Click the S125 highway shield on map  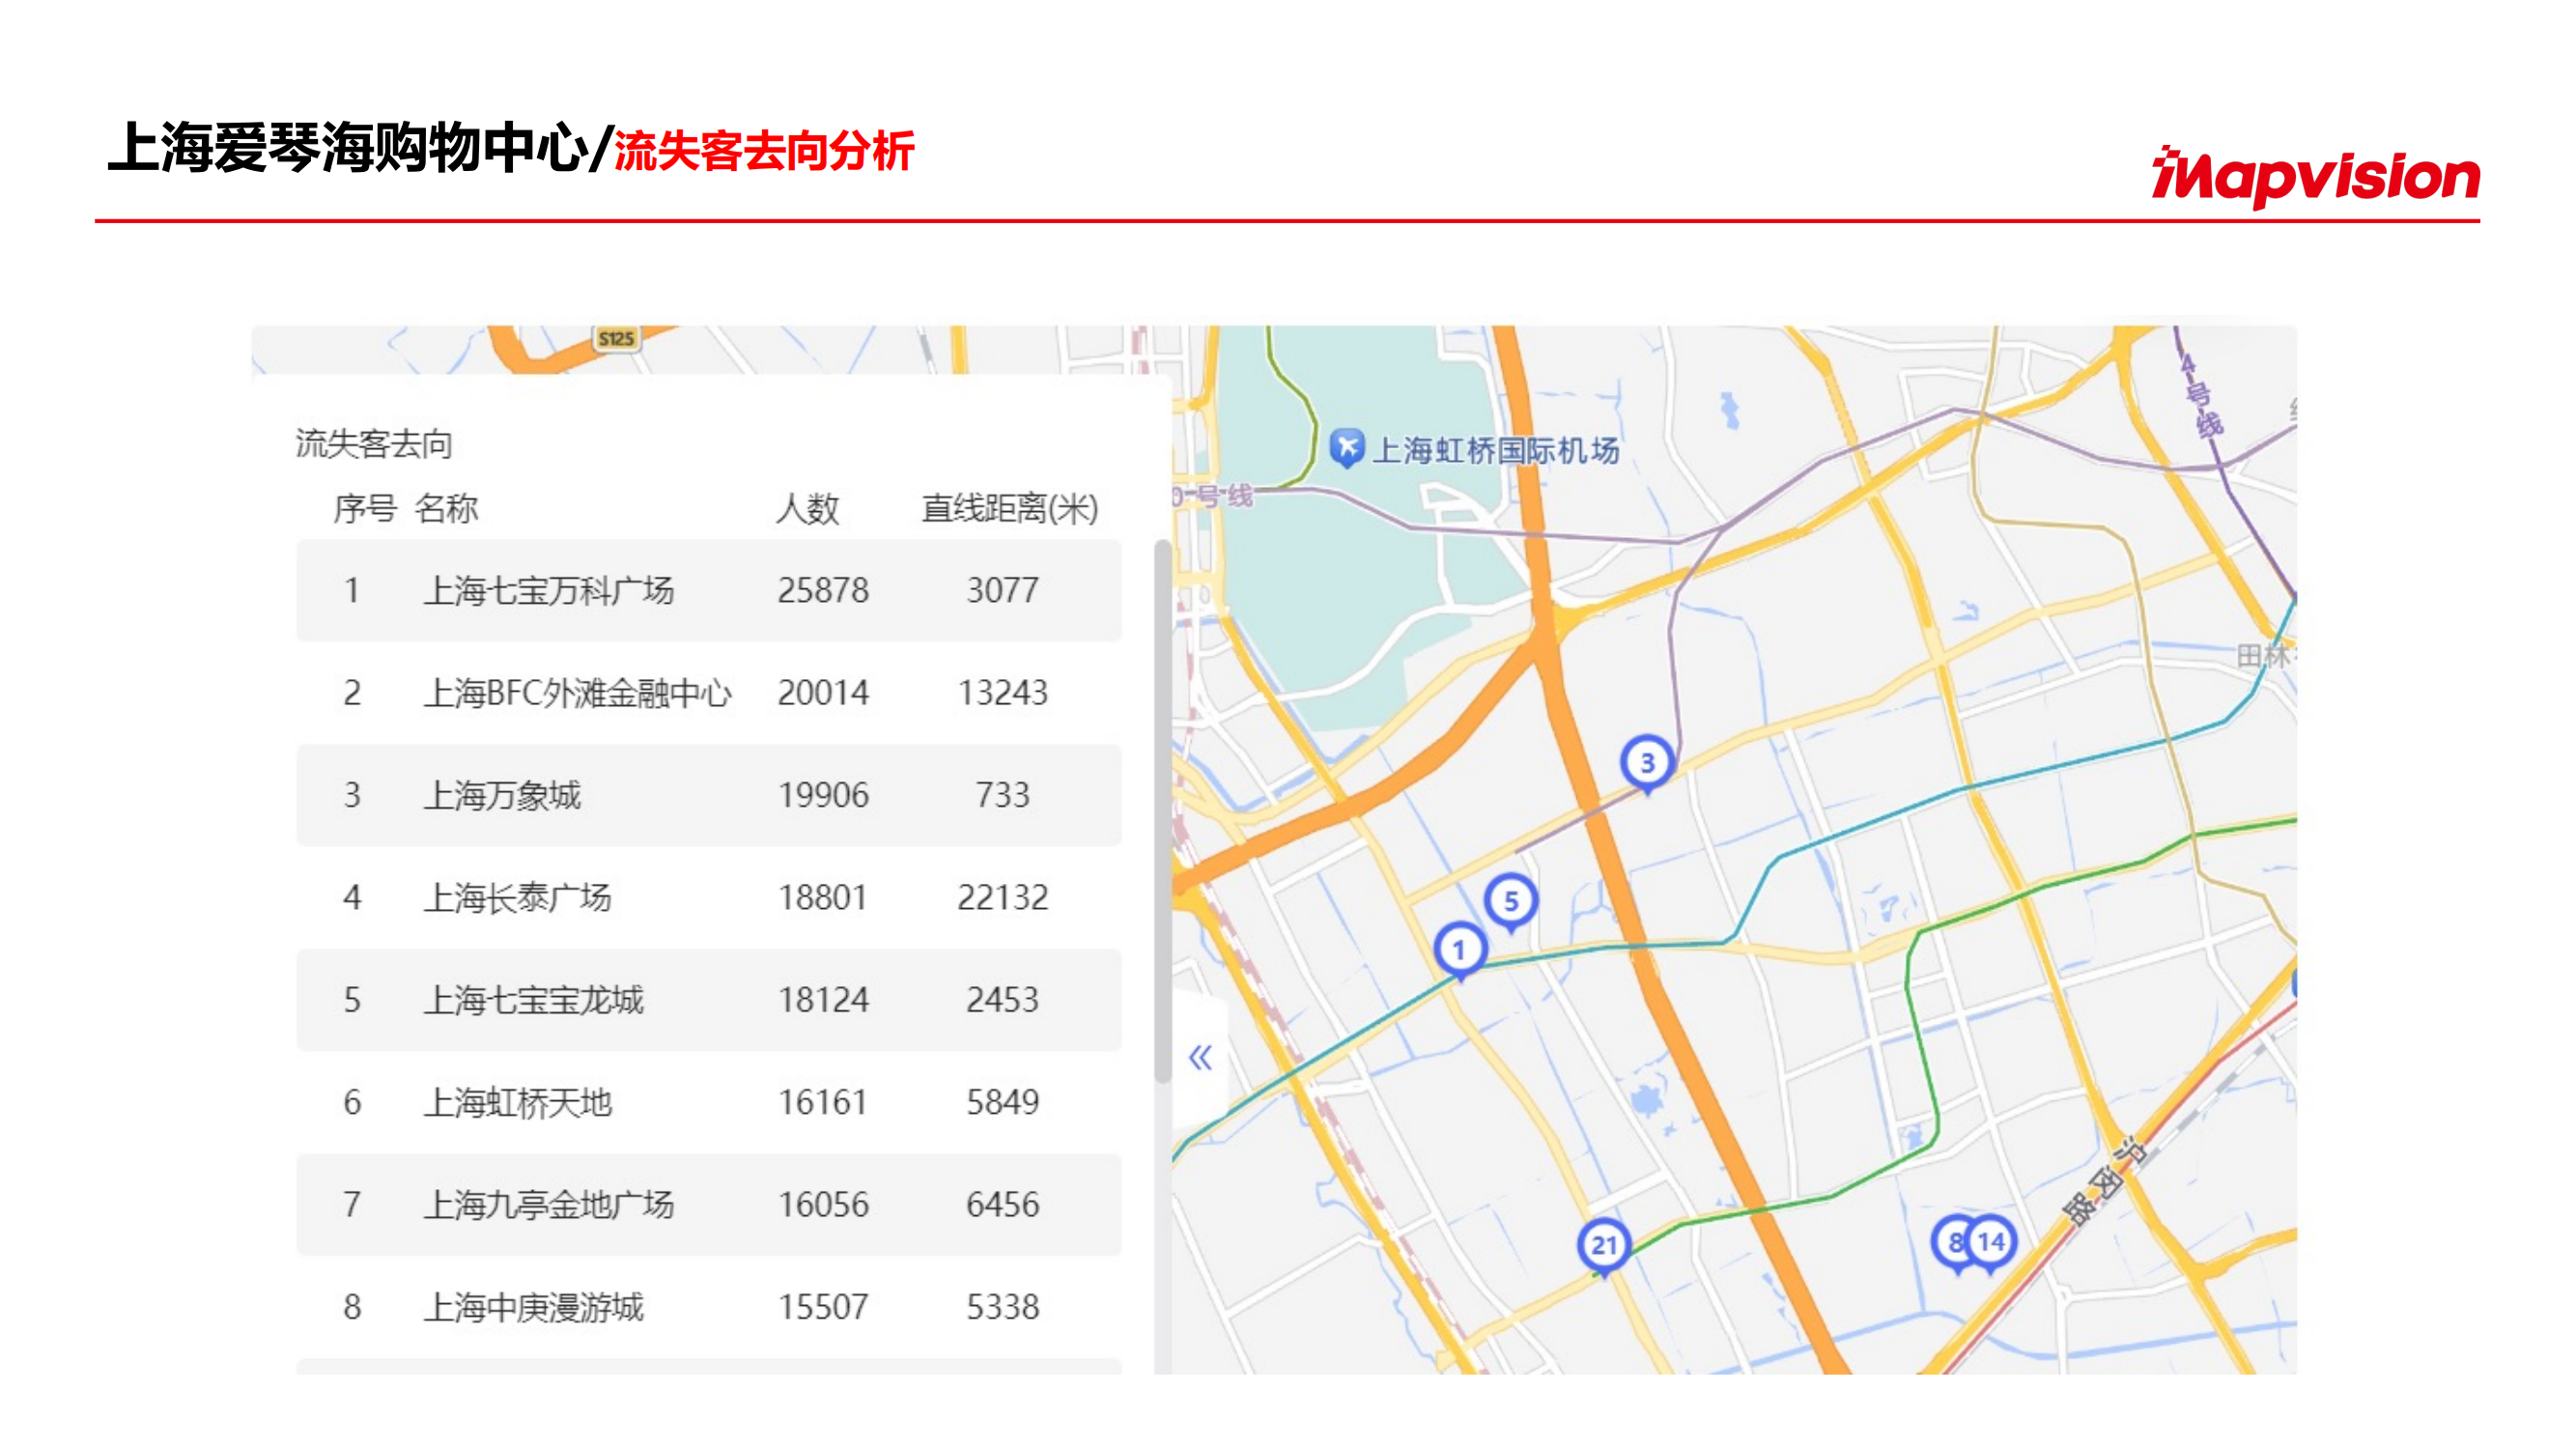tap(616, 339)
